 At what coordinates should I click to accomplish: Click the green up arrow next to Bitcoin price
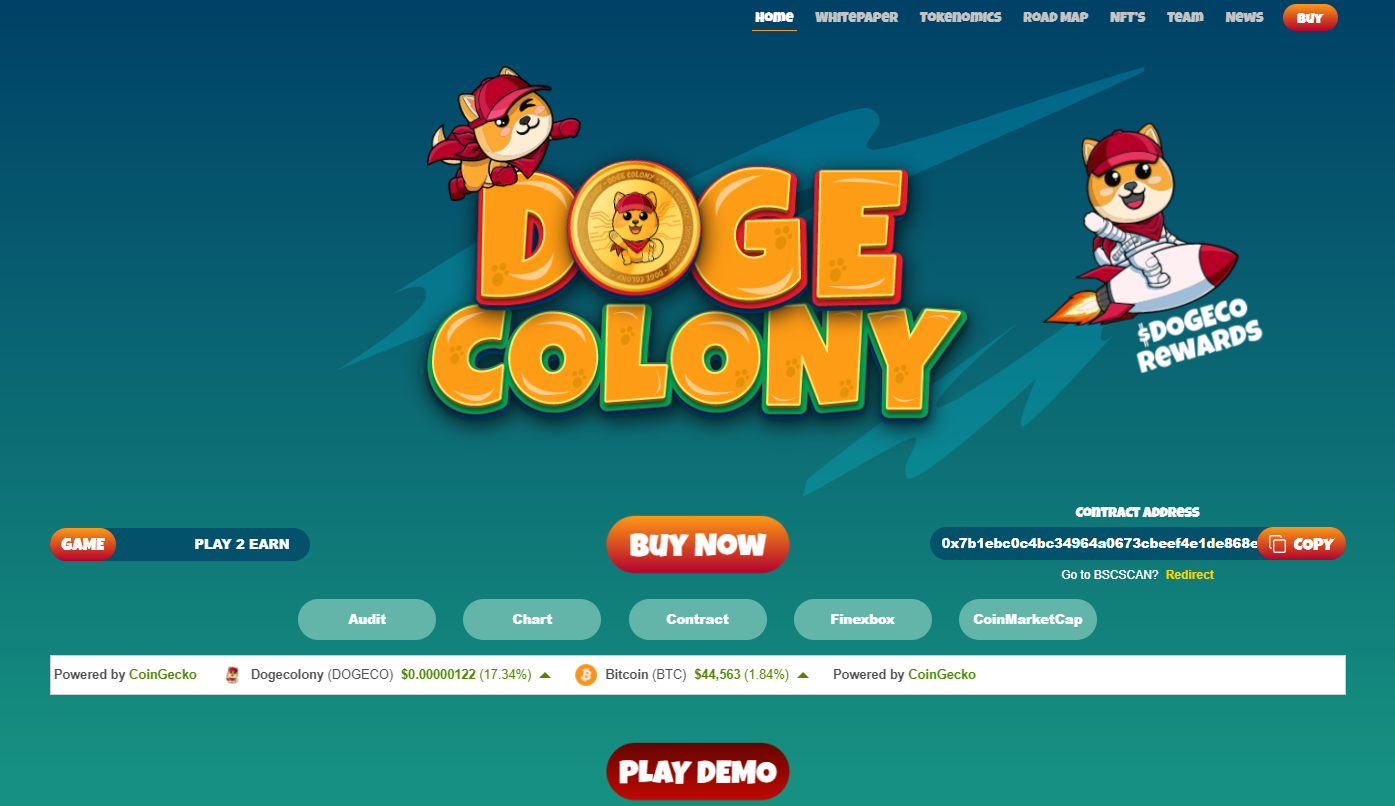coord(803,675)
